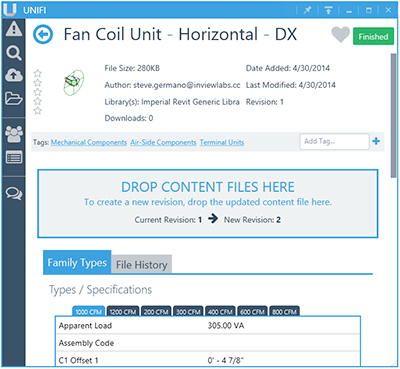400x369 pixels.
Task: Click the File Size: 280KB text
Action: point(132,68)
